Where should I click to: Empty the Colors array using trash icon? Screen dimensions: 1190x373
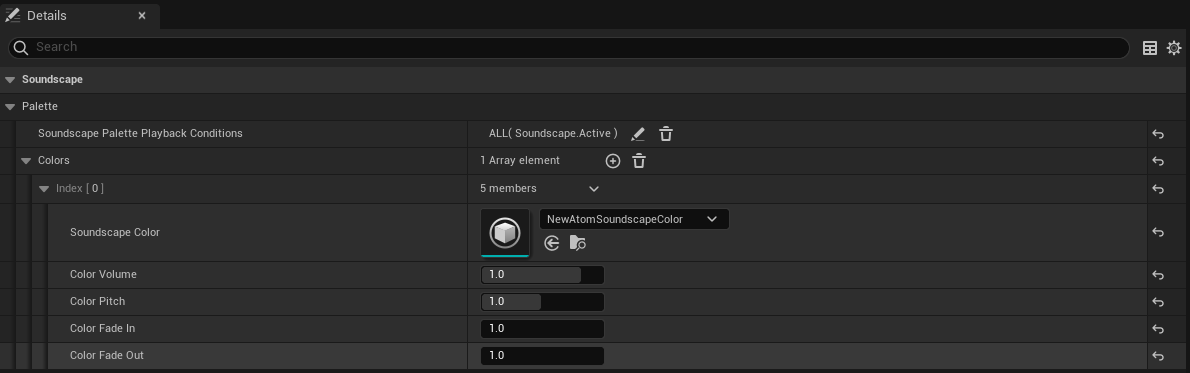click(639, 161)
